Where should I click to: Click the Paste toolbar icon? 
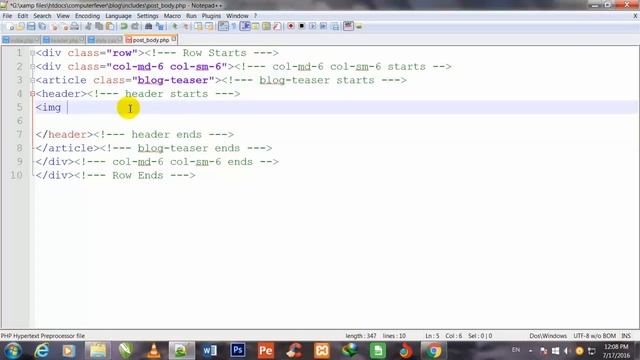[110, 27]
